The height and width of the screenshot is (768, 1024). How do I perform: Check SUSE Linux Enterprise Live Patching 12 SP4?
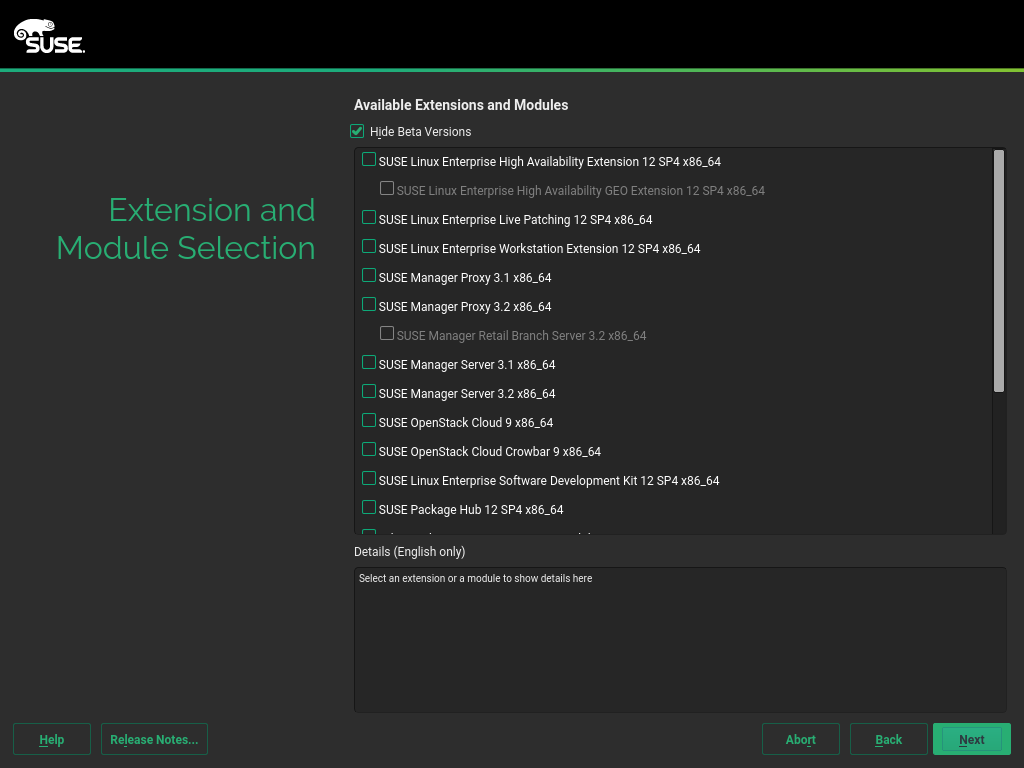click(x=369, y=218)
